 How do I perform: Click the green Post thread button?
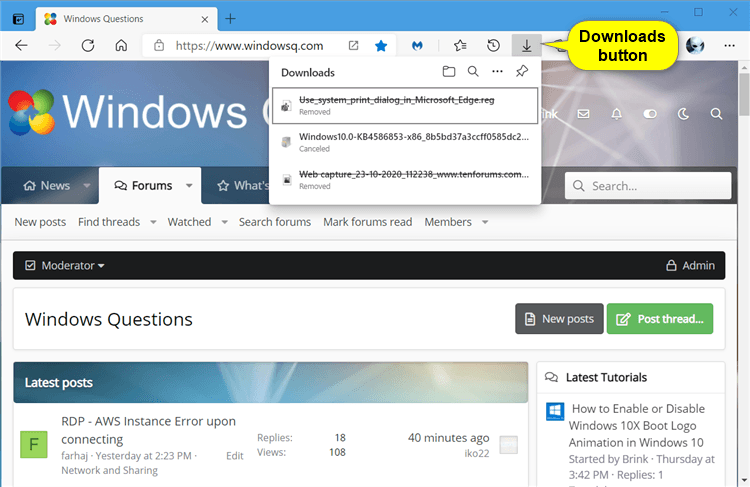[660, 319]
